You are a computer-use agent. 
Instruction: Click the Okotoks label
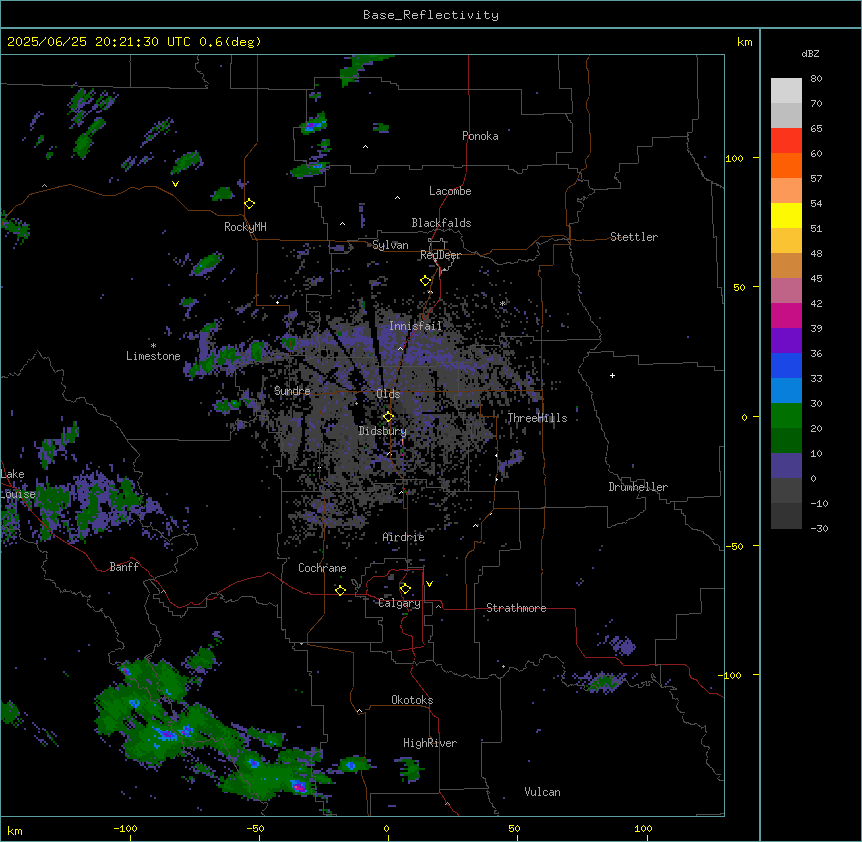pyautogui.click(x=412, y=700)
